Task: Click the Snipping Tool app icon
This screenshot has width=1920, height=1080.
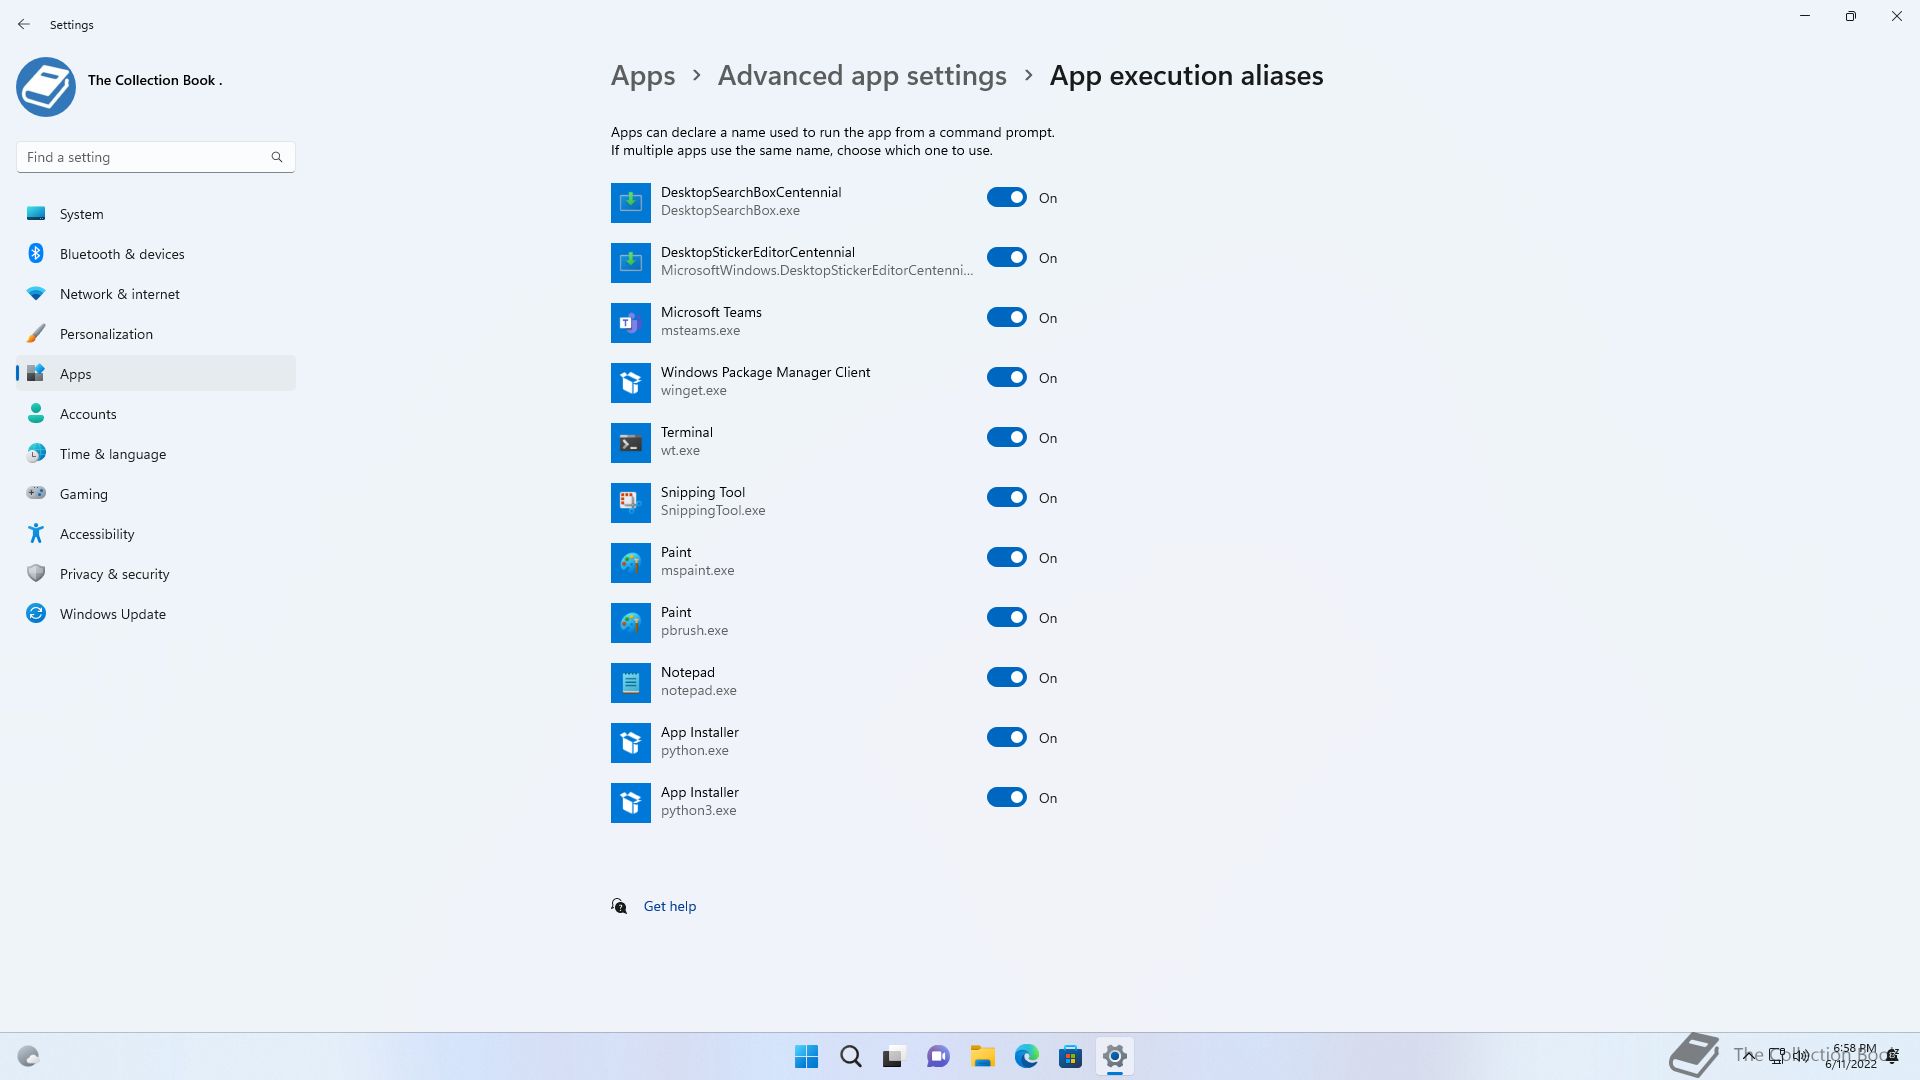Action: click(x=630, y=502)
